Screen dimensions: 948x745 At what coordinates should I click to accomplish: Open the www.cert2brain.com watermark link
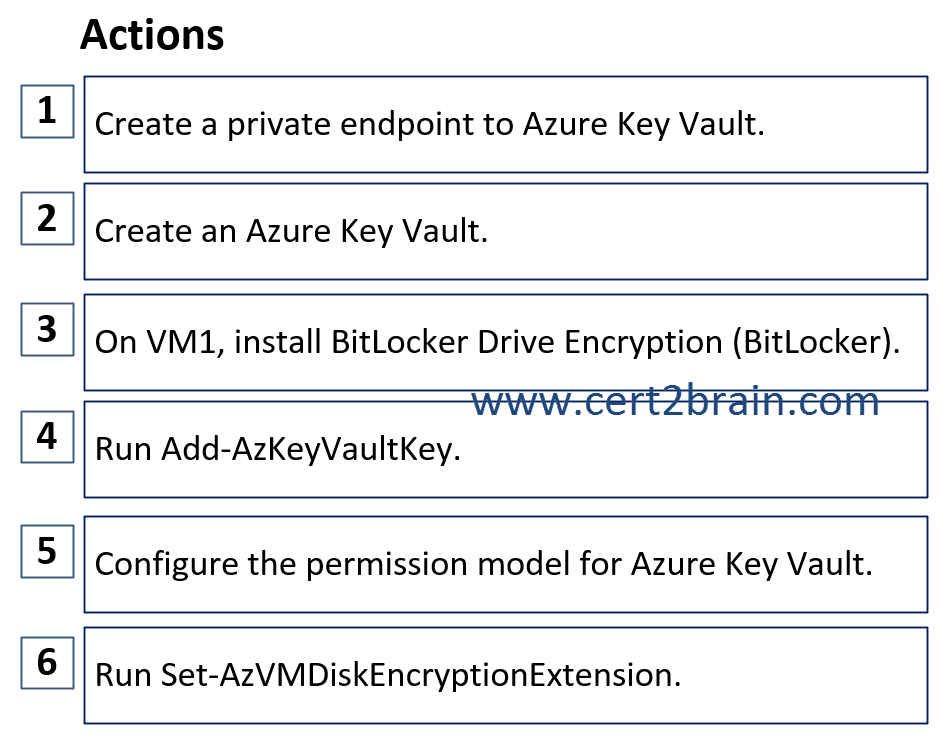coord(675,402)
